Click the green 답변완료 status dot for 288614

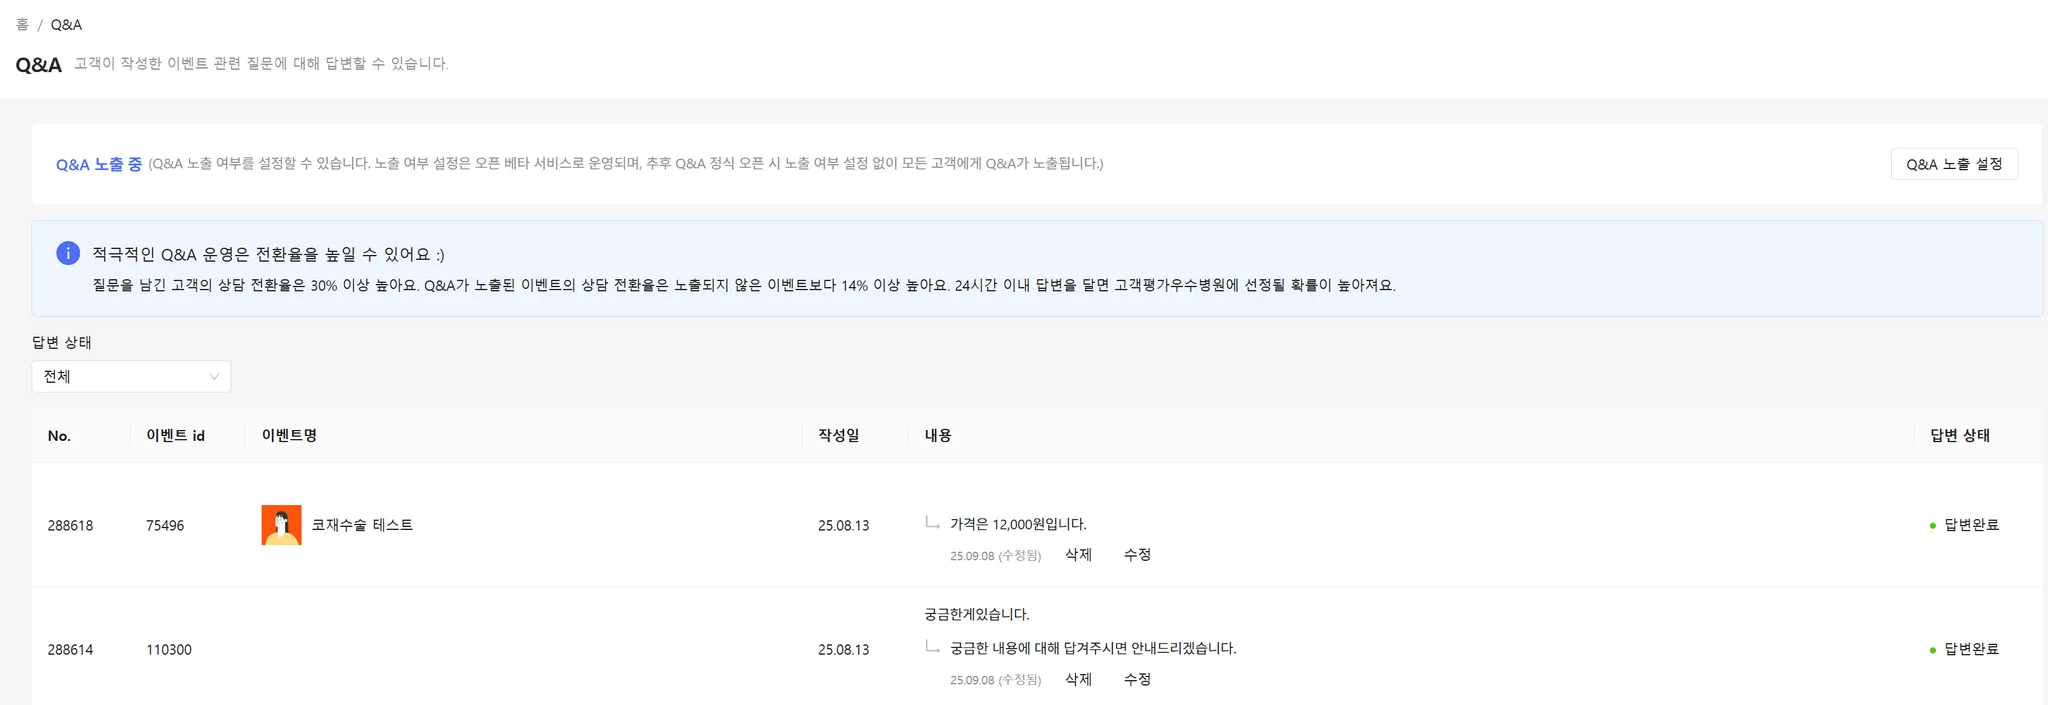(x=1932, y=650)
